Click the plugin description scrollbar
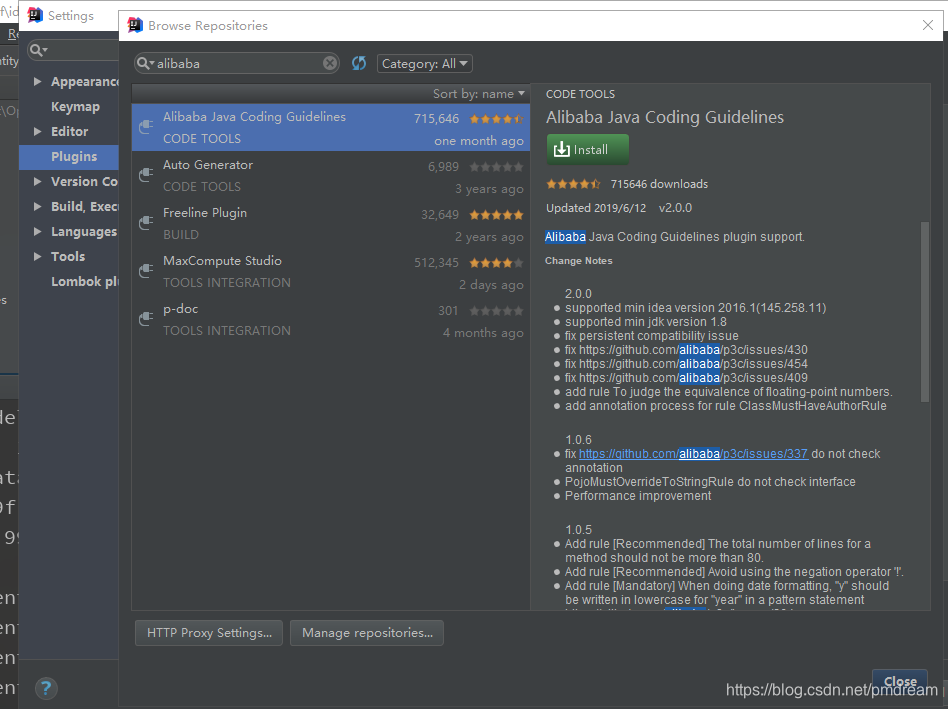 coord(924,312)
